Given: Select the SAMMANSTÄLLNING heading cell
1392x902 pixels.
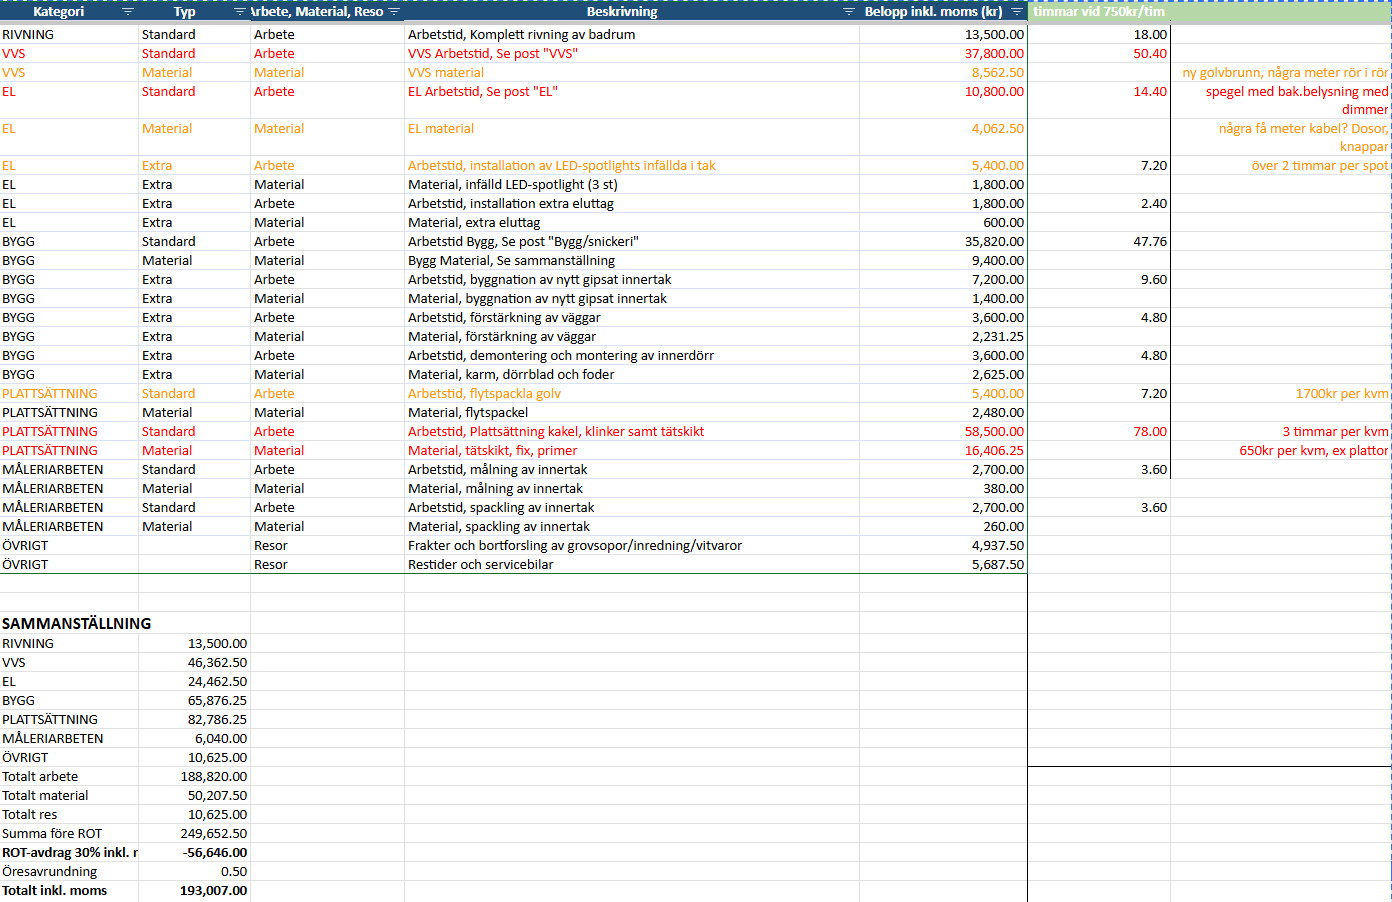Looking at the screenshot, I should point(77,623).
